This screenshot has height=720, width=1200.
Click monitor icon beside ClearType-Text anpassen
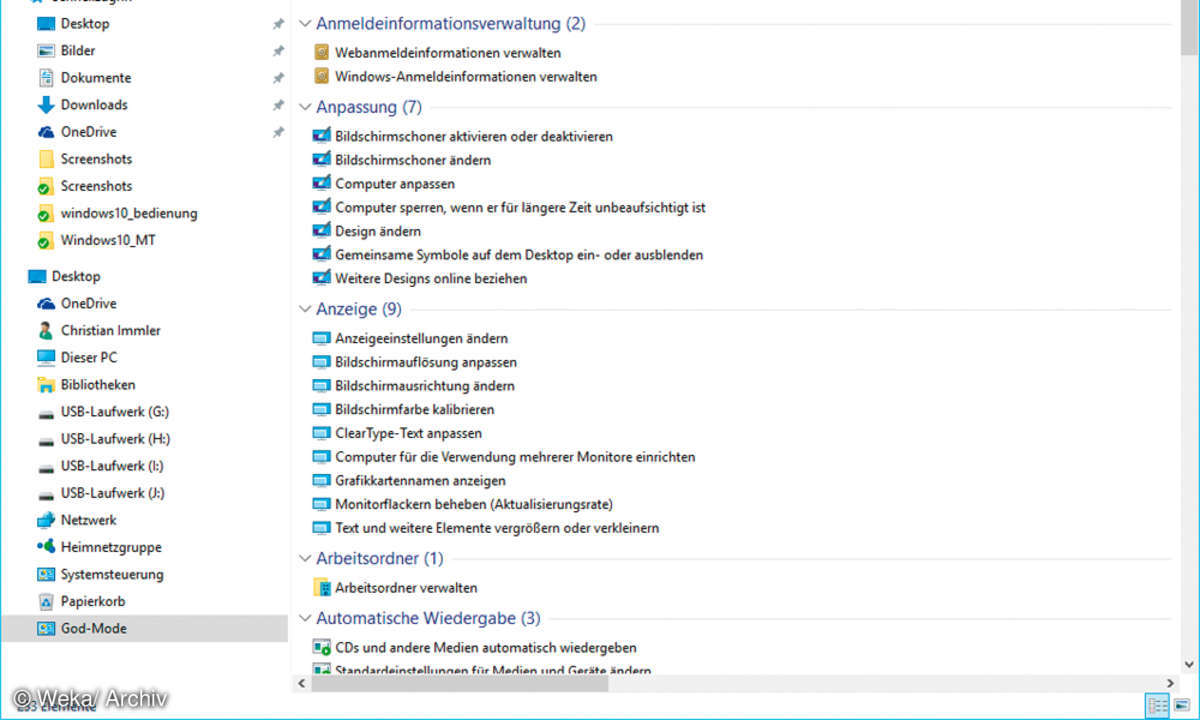click(x=321, y=434)
